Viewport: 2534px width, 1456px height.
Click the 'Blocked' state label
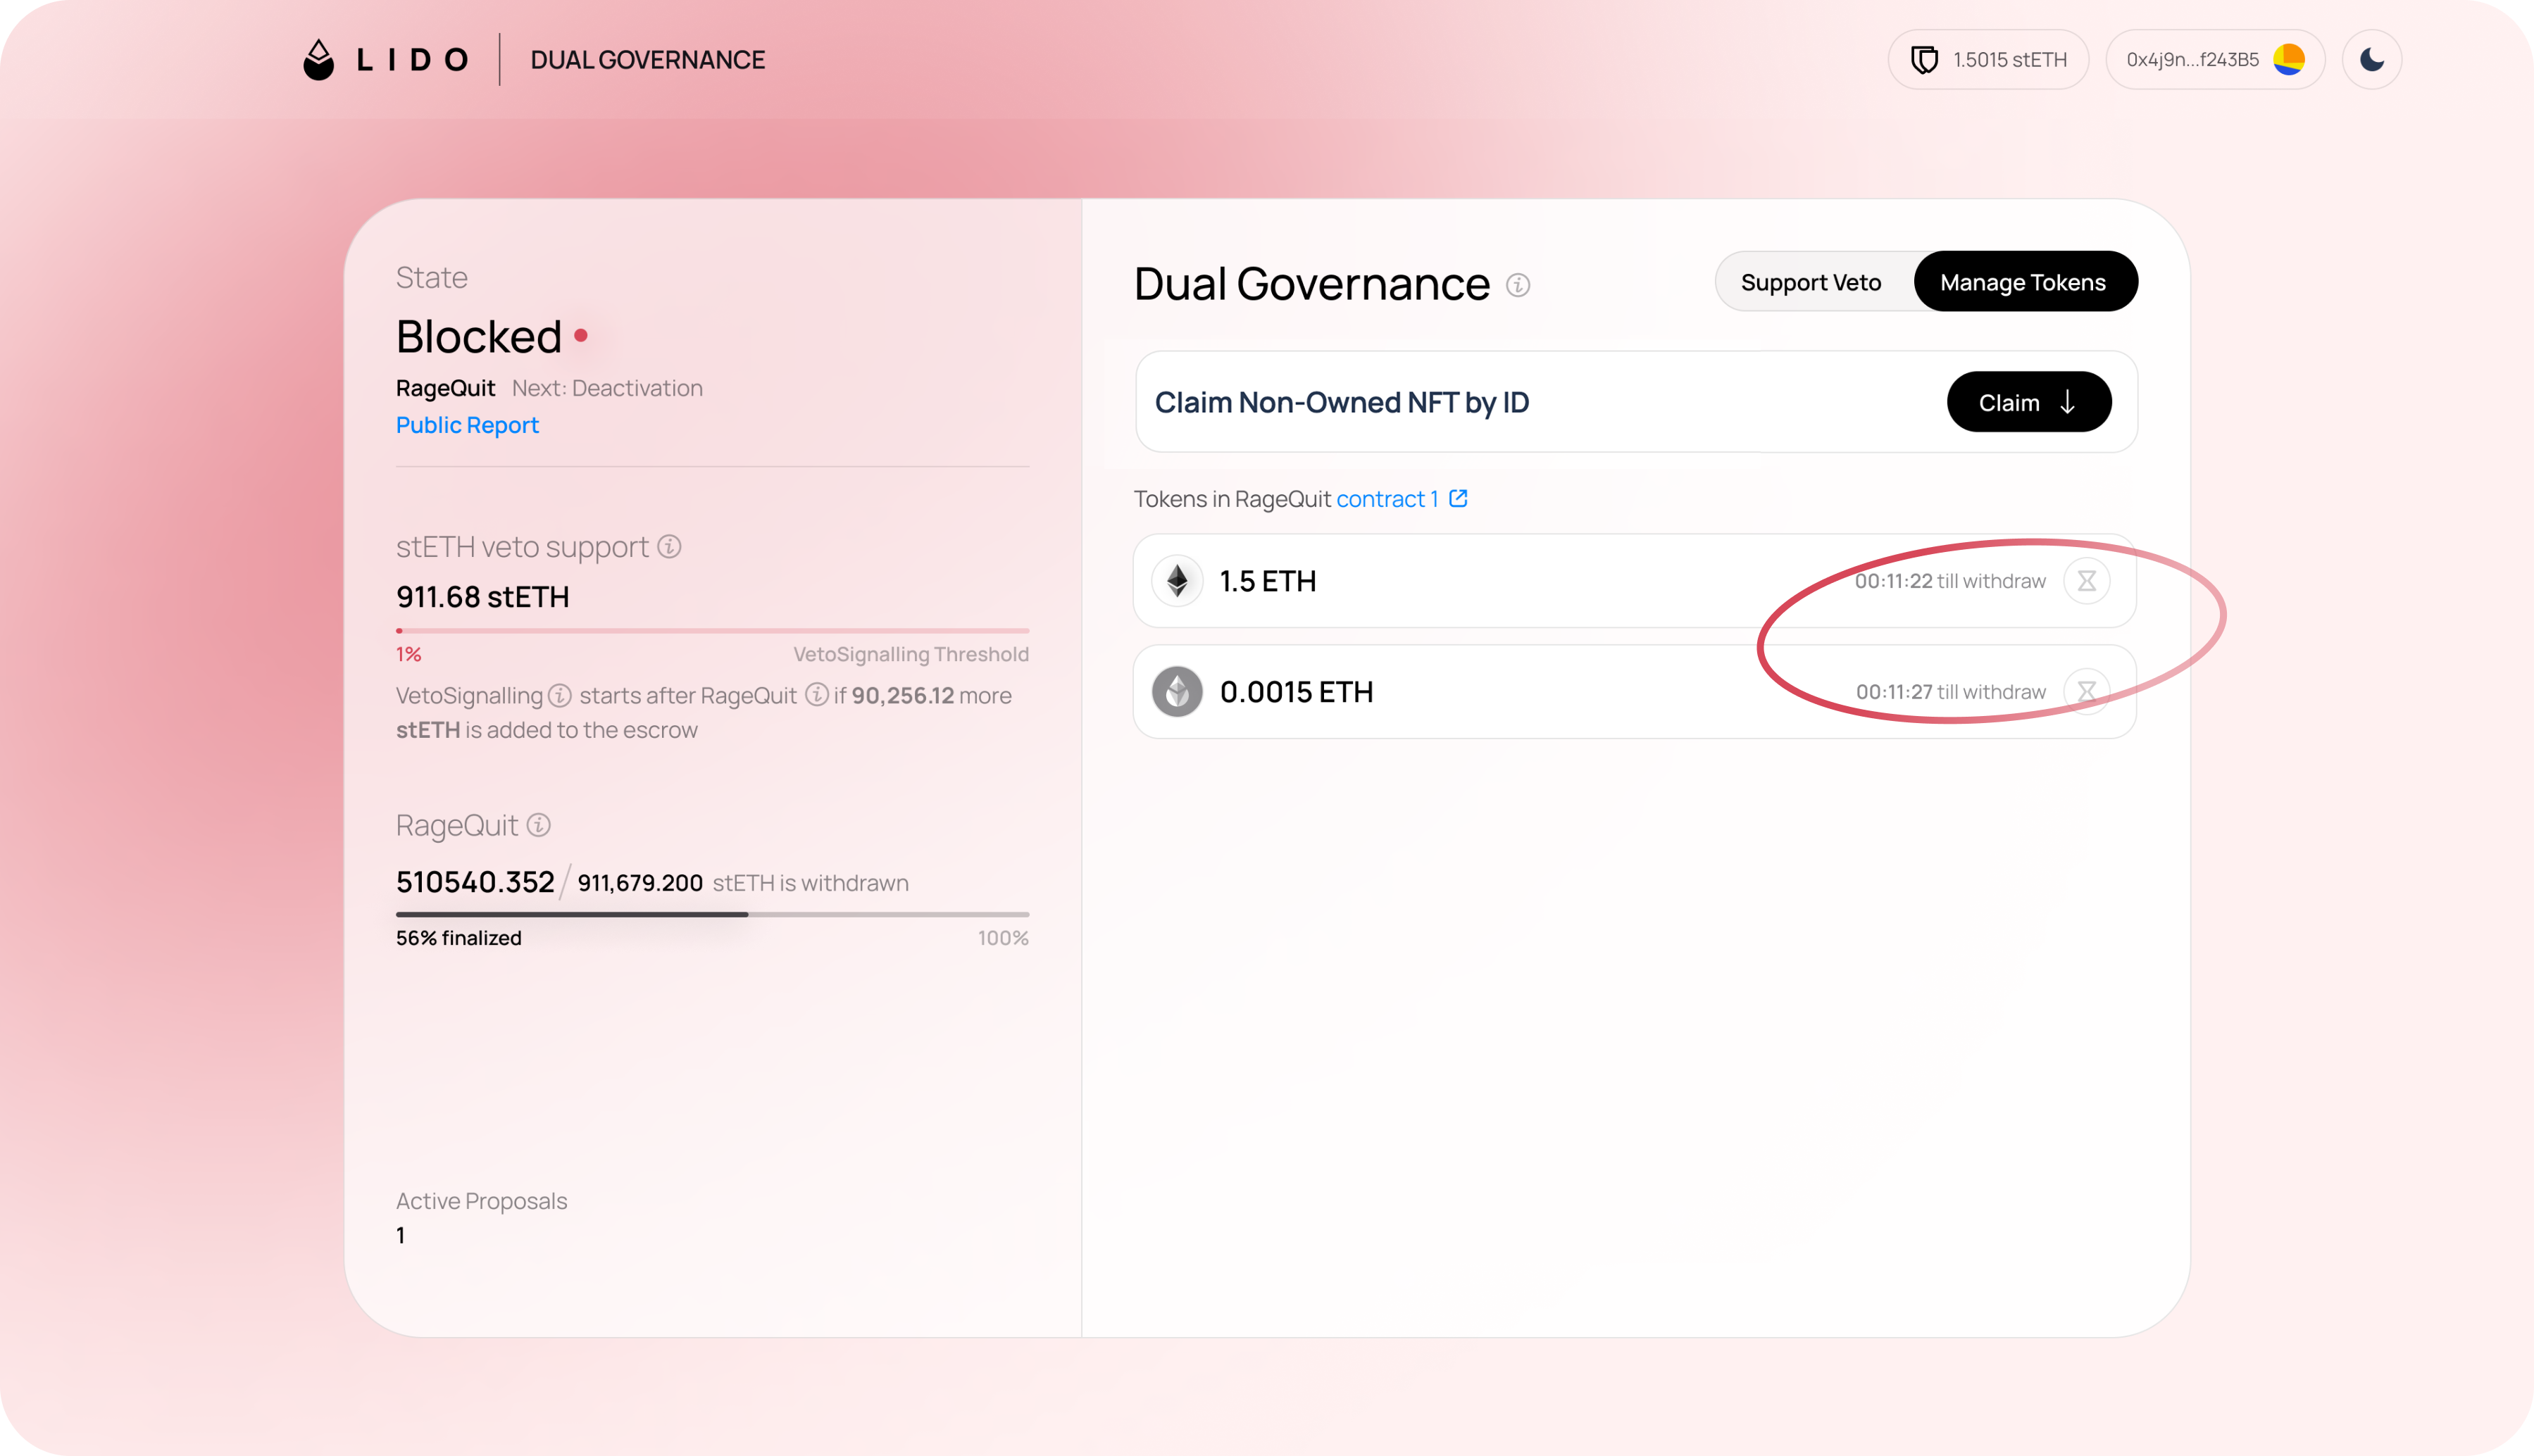coord(479,337)
